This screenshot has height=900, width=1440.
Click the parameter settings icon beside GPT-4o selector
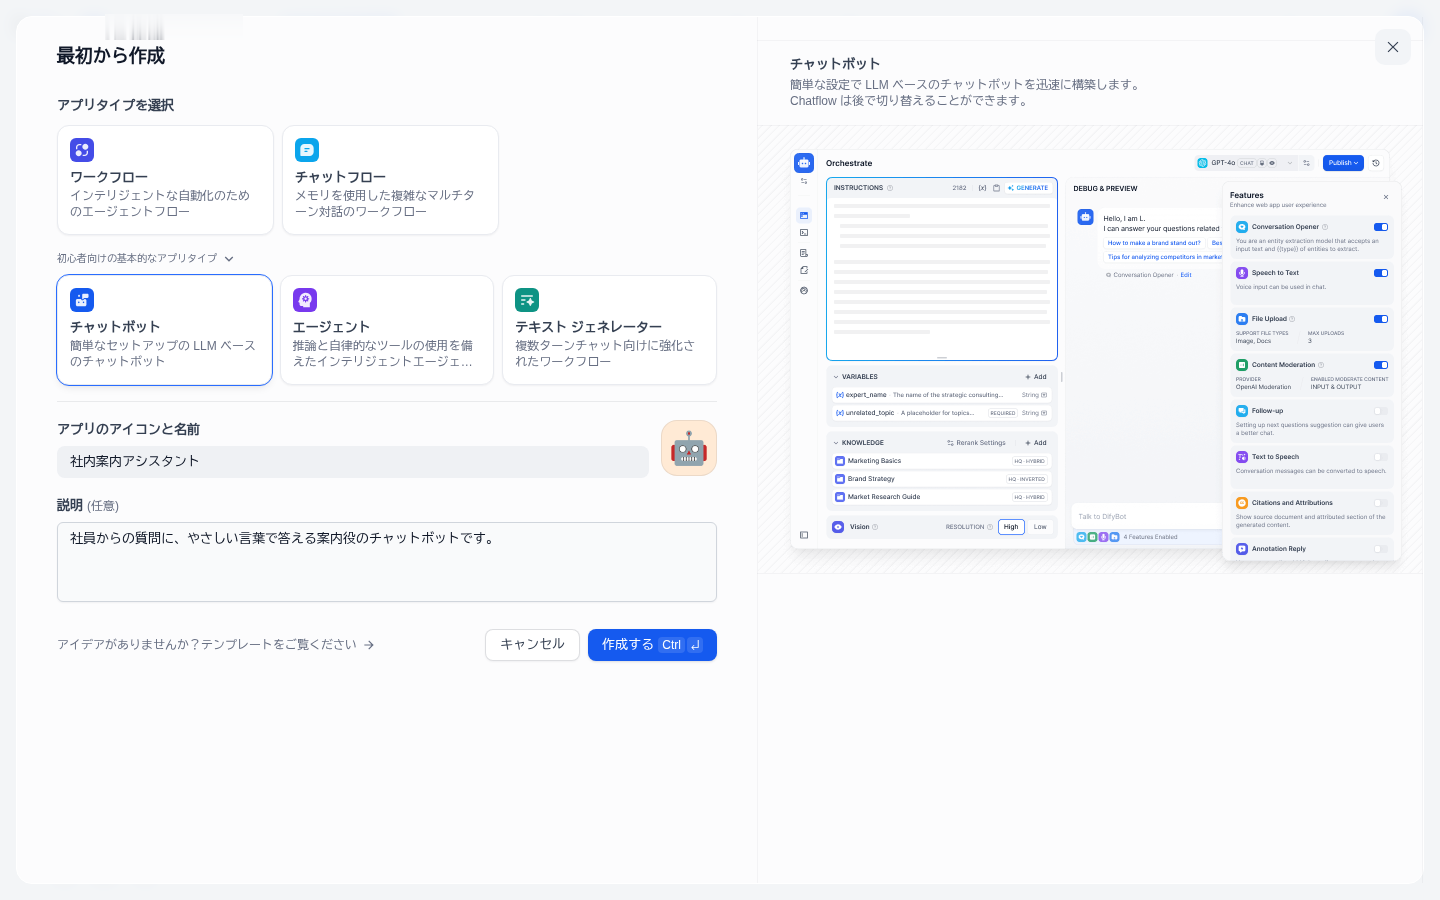1306,163
